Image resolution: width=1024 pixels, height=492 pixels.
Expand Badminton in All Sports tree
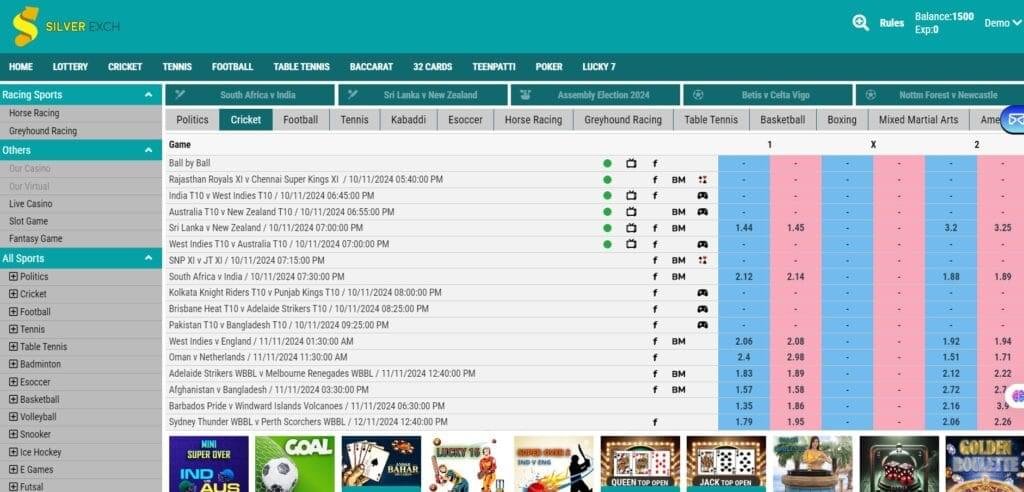(13, 364)
